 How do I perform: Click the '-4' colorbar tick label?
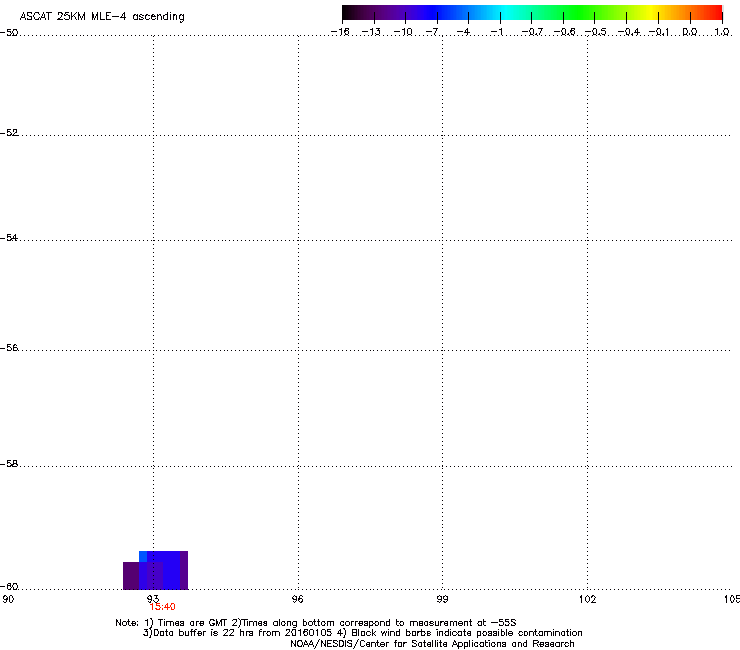click(x=464, y=32)
